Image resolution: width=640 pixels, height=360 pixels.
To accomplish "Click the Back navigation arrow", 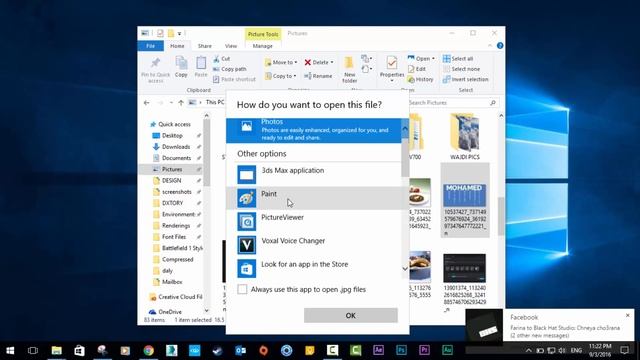I will pyautogui.click(x=147, y=102).
